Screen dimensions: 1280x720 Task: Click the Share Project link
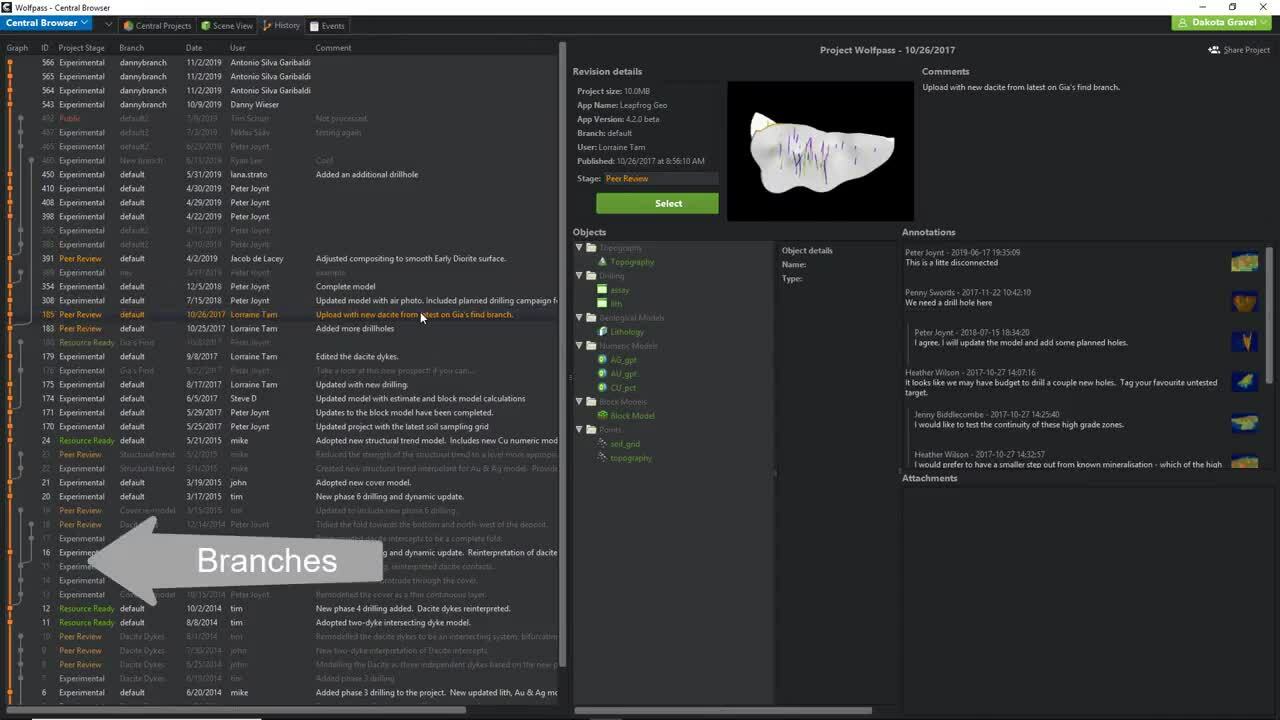point(1239,50)
